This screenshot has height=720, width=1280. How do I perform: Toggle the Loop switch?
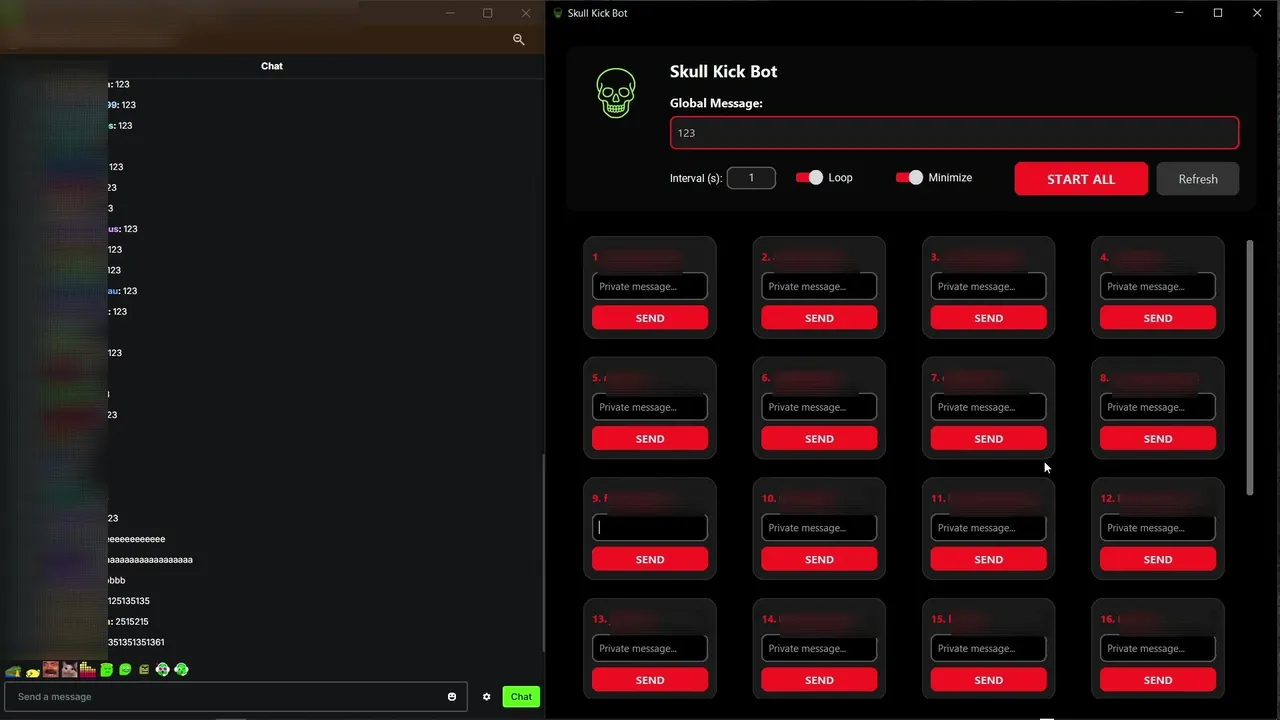[809, 177]
